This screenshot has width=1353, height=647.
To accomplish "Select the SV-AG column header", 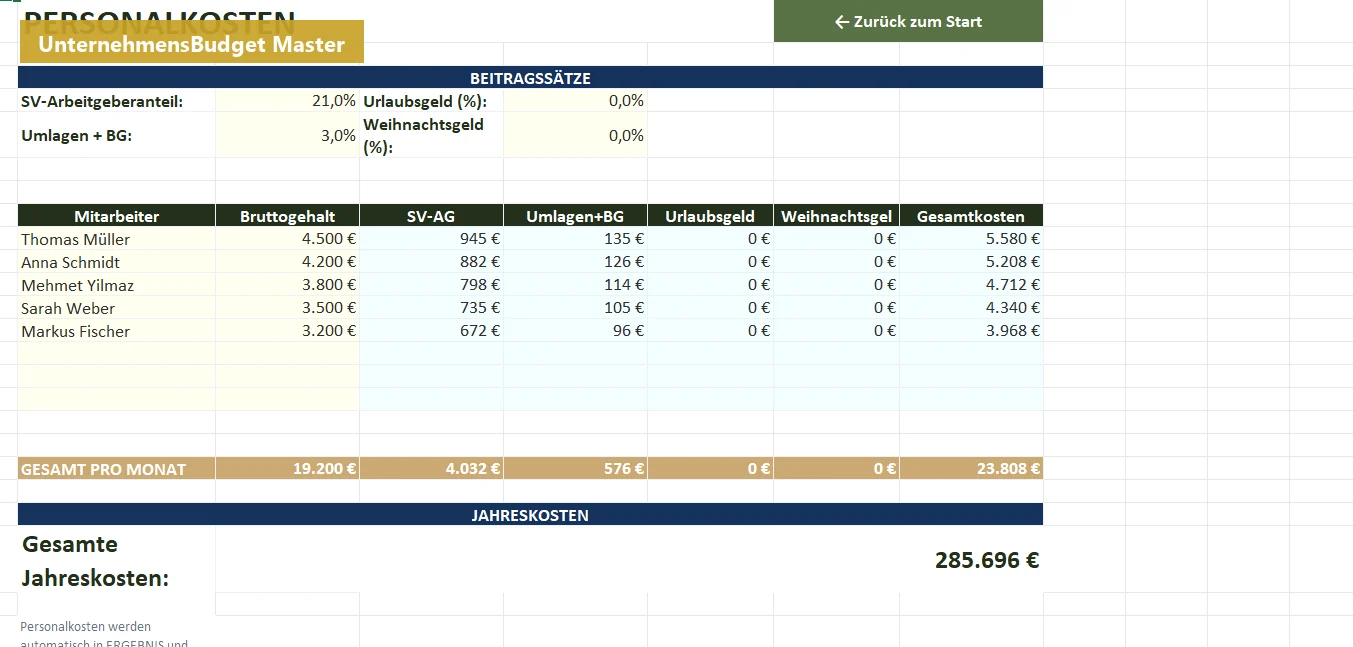I will tap(432, 216).
